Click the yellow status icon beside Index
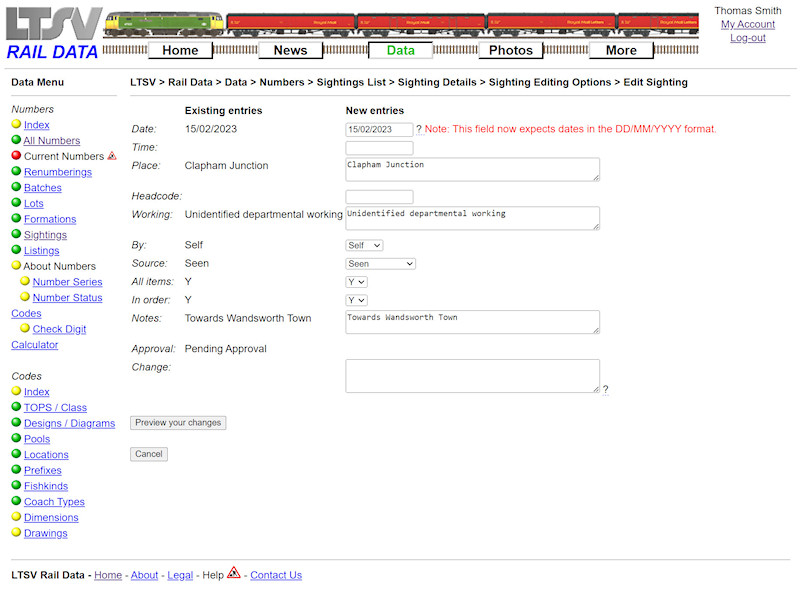800x592 pixels. coord(17,124)
